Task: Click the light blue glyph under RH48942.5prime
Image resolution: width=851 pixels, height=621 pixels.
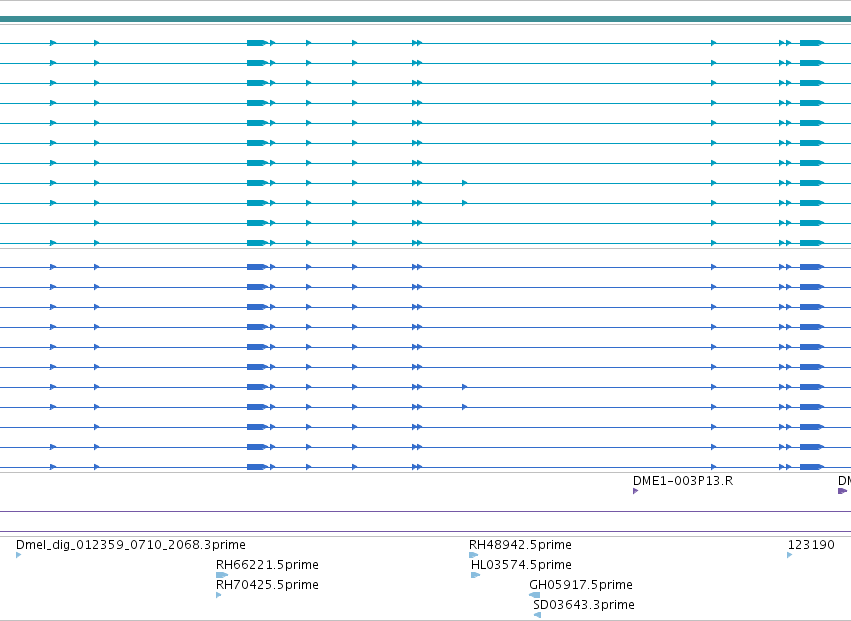Action: click(473, 555)
